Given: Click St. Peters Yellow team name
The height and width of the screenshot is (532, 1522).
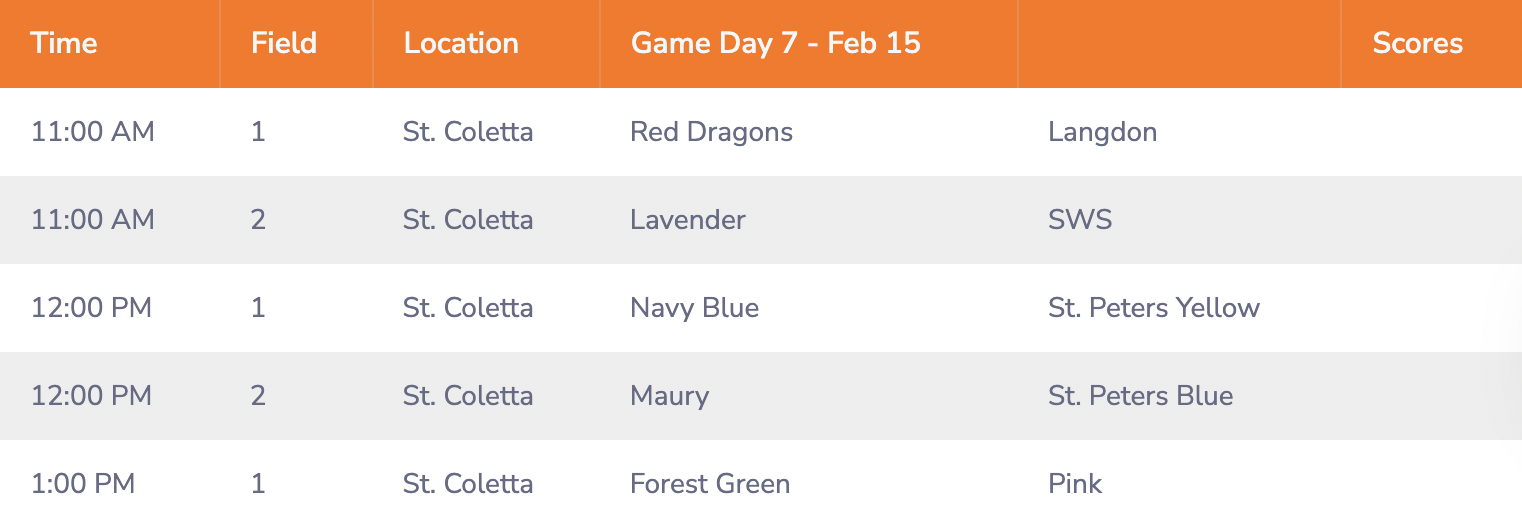Looking at the screenshot, I should [x=1154, y=308].
